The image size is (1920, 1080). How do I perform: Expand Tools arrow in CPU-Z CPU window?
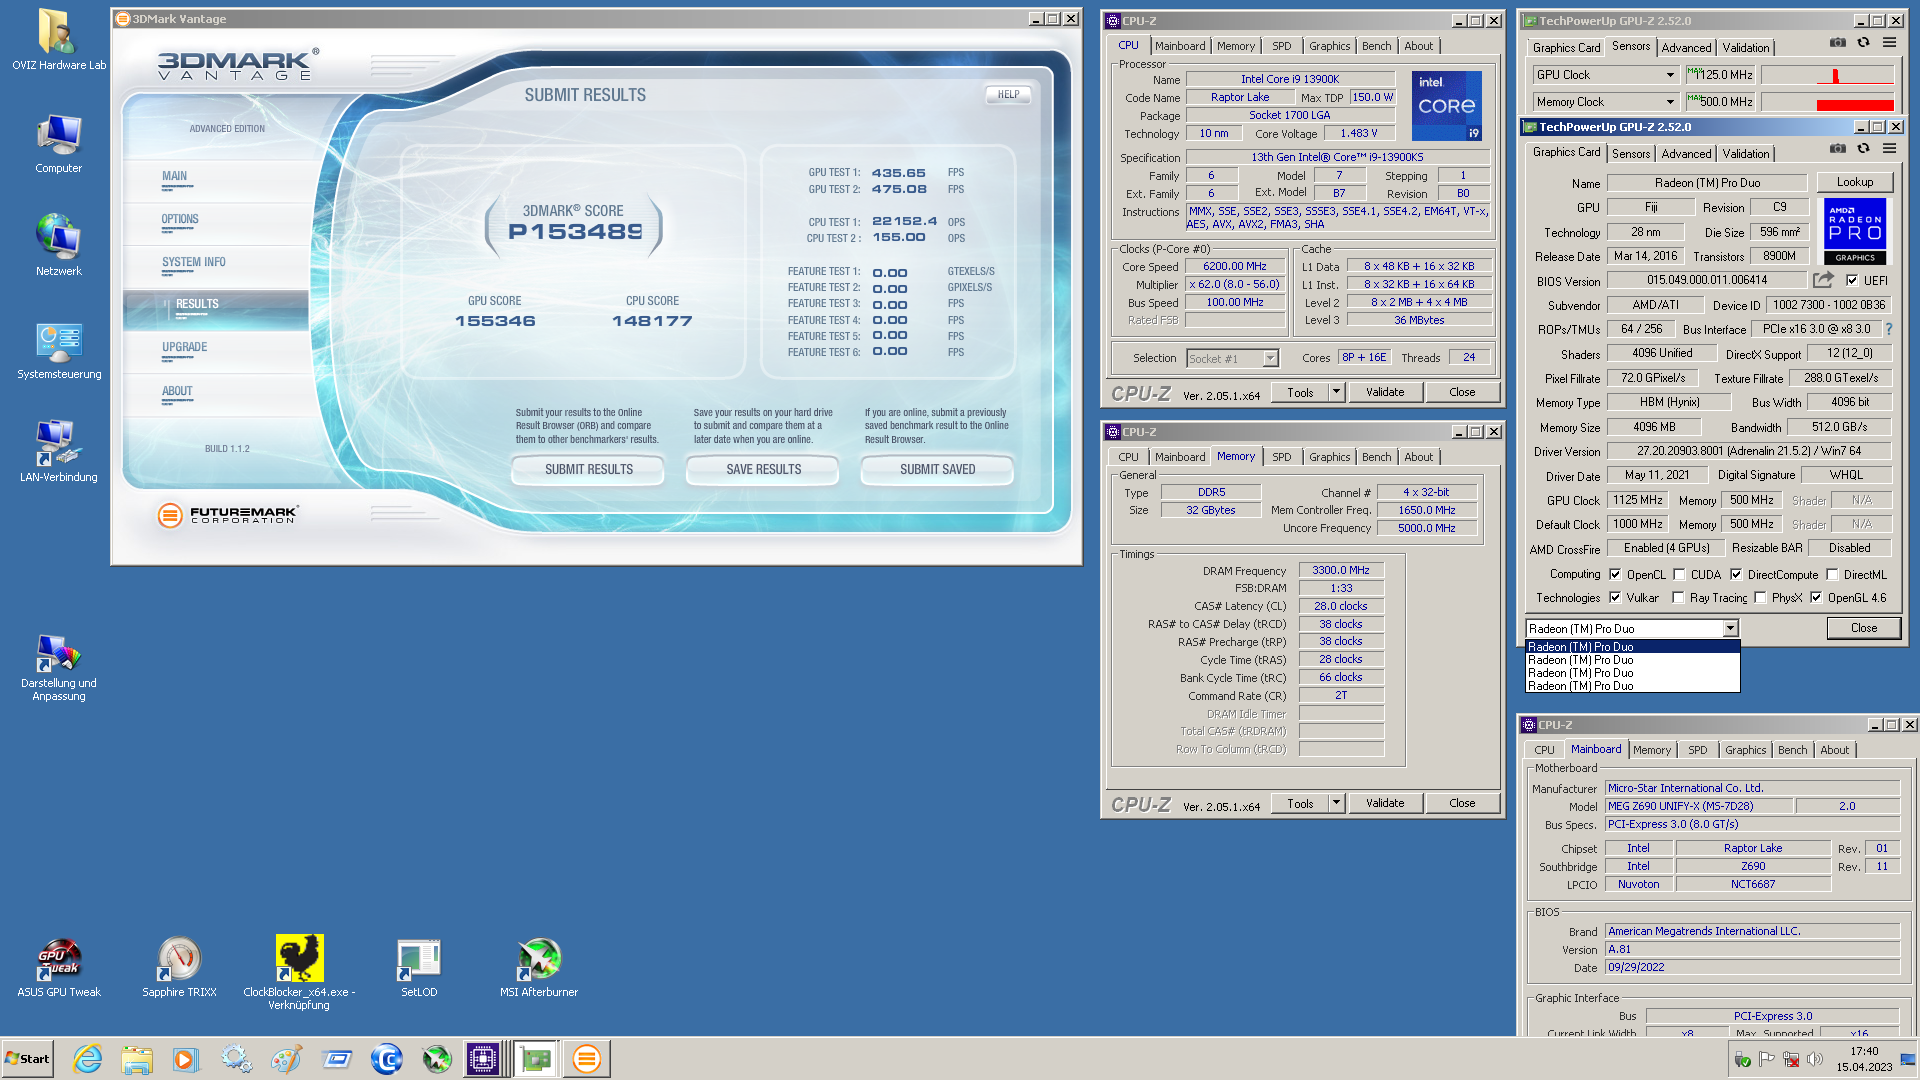pyautogui.click(x=1336, y=392)
